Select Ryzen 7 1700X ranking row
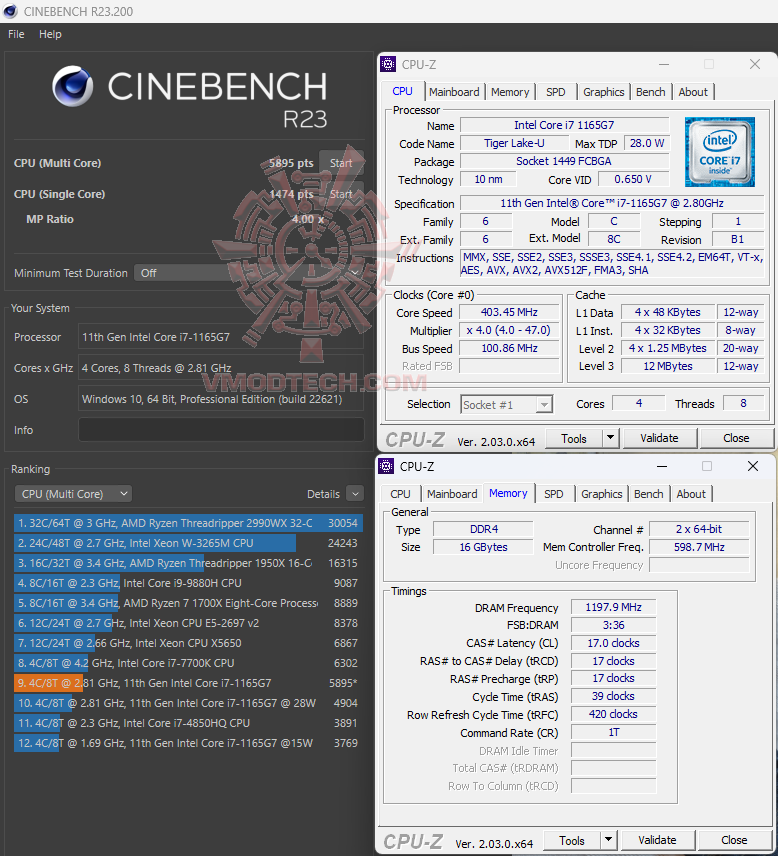 [188, 603]
